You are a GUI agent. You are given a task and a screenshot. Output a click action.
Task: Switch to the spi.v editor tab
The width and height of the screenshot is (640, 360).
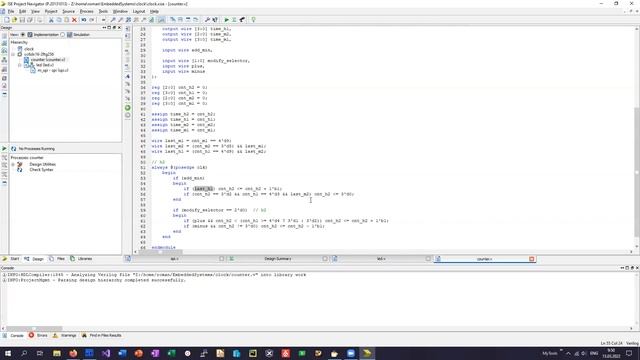(174, 259)
